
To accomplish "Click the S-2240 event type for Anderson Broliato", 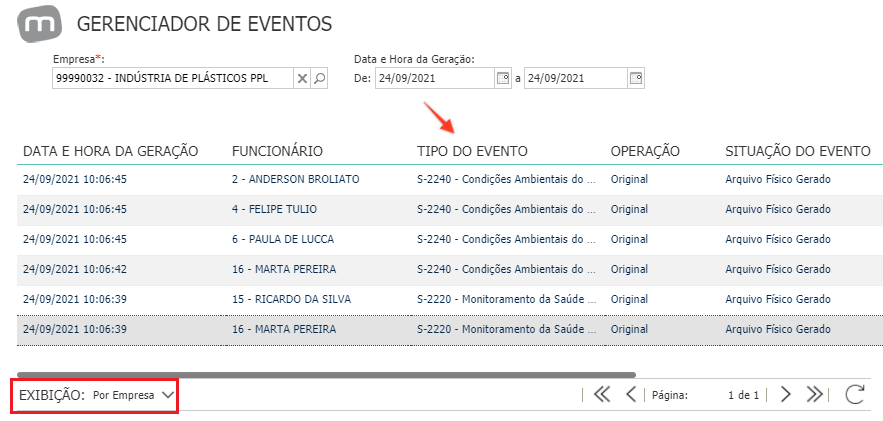I will [x=506, y=180].
